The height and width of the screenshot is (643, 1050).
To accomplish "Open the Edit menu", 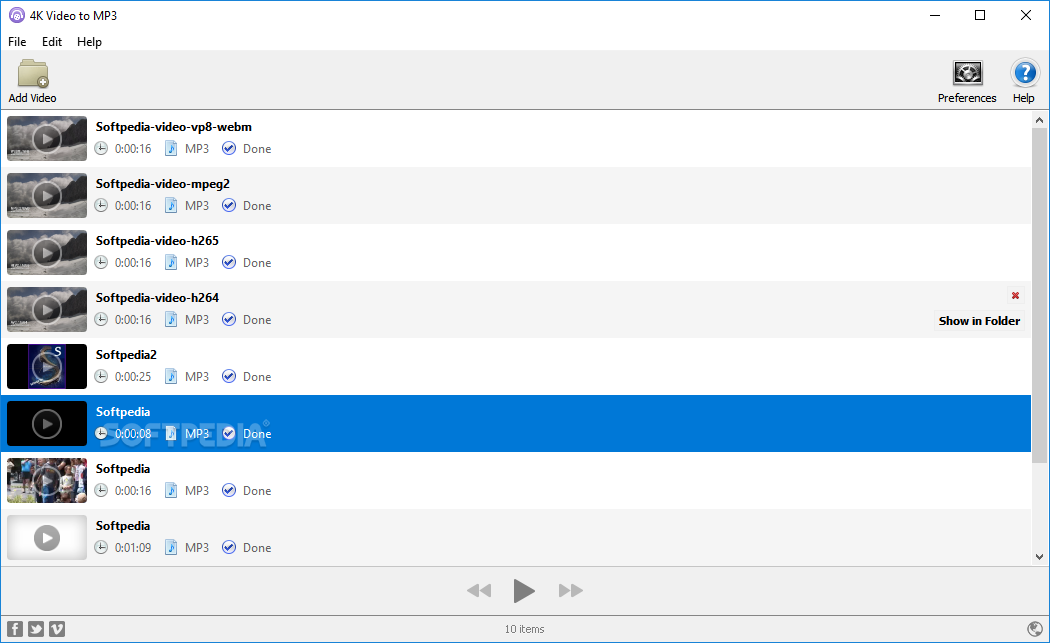I will click(52, 42).
